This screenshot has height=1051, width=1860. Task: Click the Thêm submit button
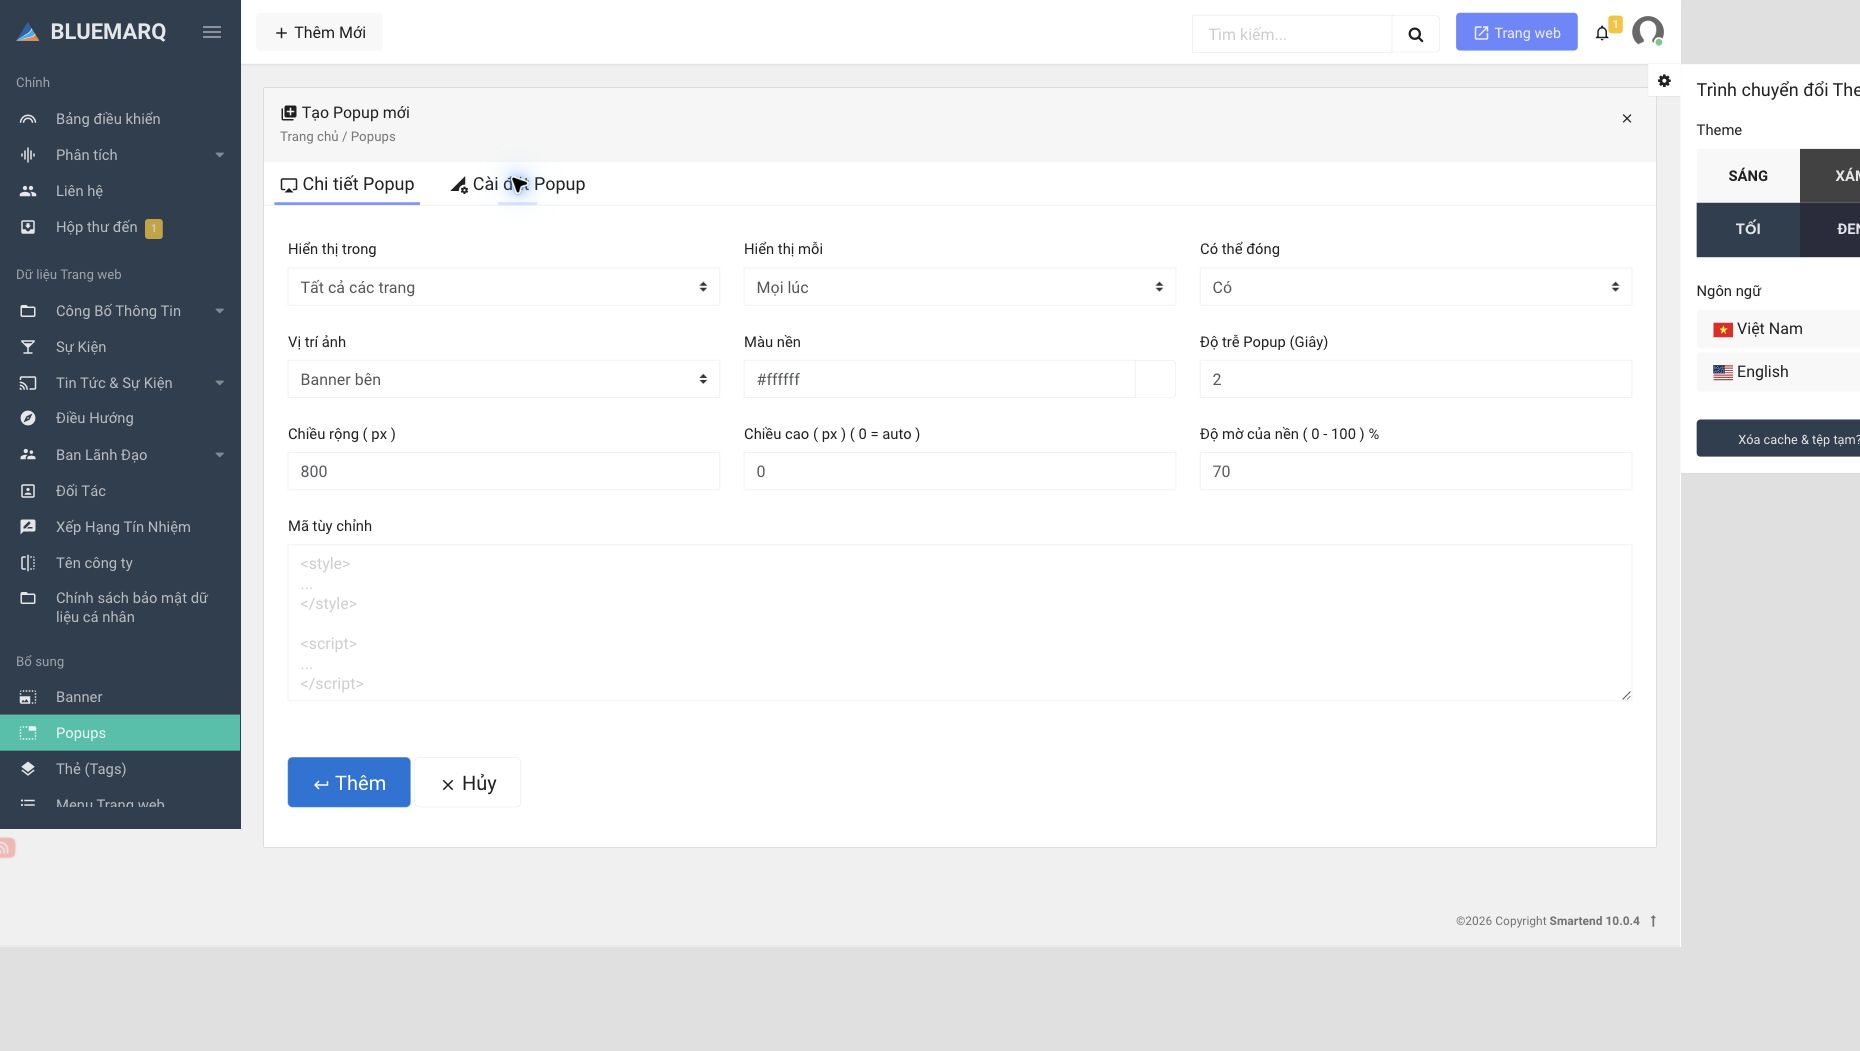349,782
